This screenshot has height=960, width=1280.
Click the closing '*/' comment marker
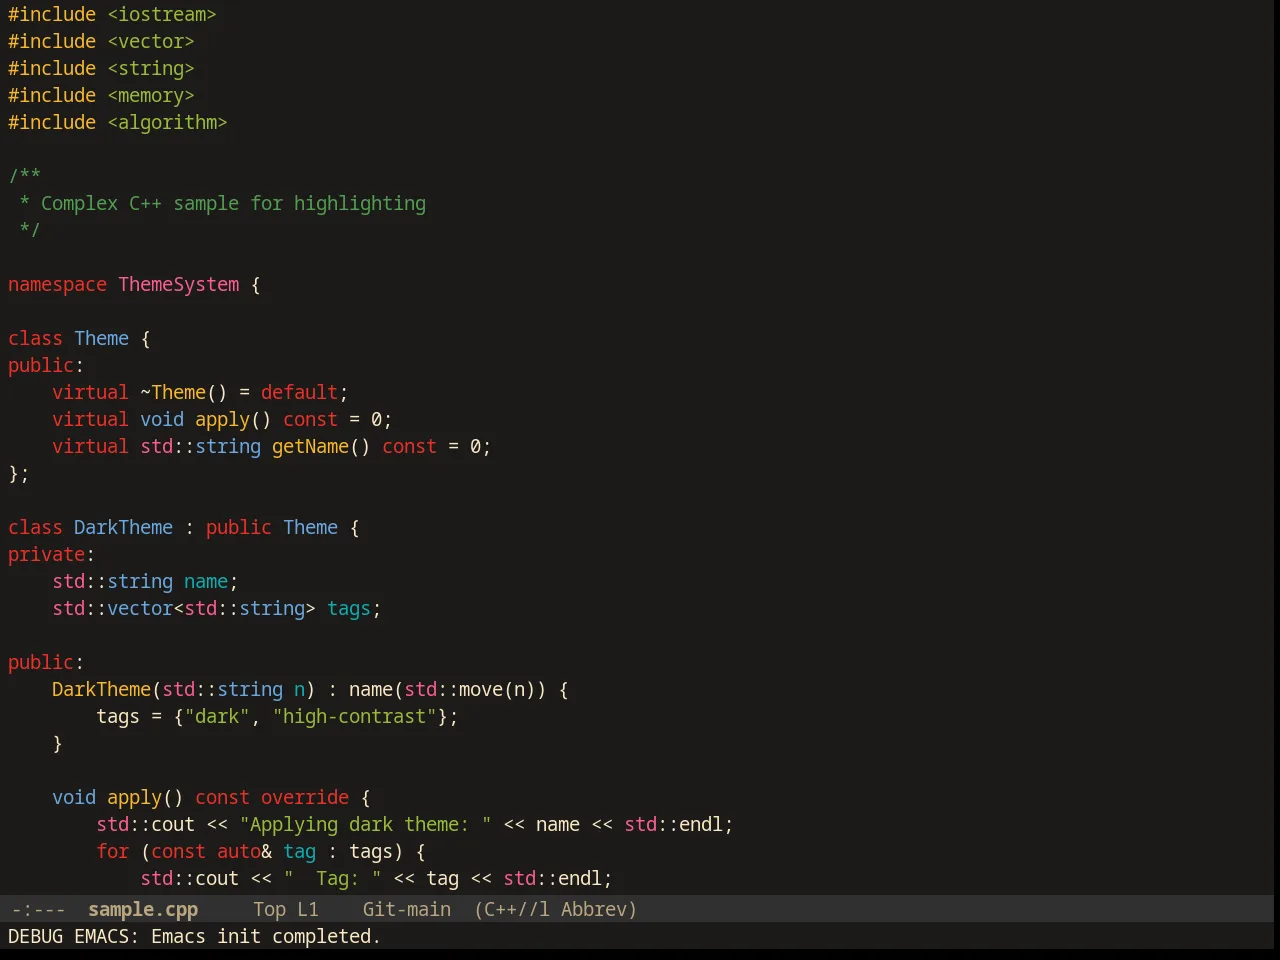(x=30, y=231)
